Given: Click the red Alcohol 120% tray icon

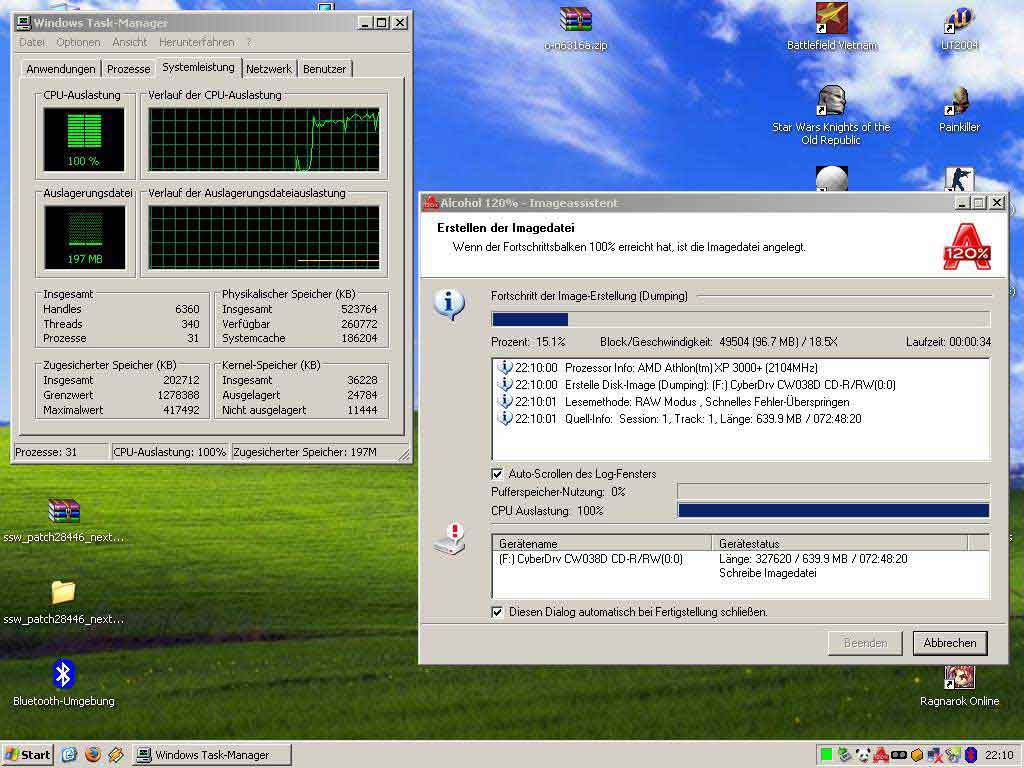Looking at the screenshot, I should pos(880,755).
